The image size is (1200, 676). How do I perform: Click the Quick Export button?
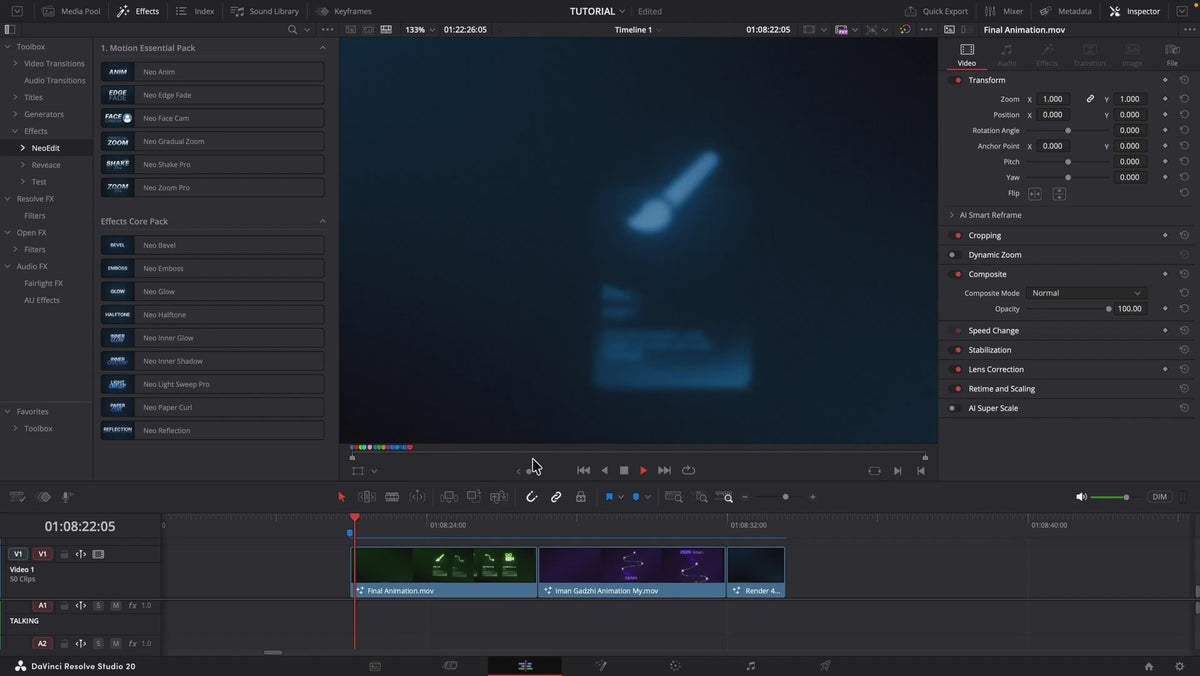tap(936, 11)
